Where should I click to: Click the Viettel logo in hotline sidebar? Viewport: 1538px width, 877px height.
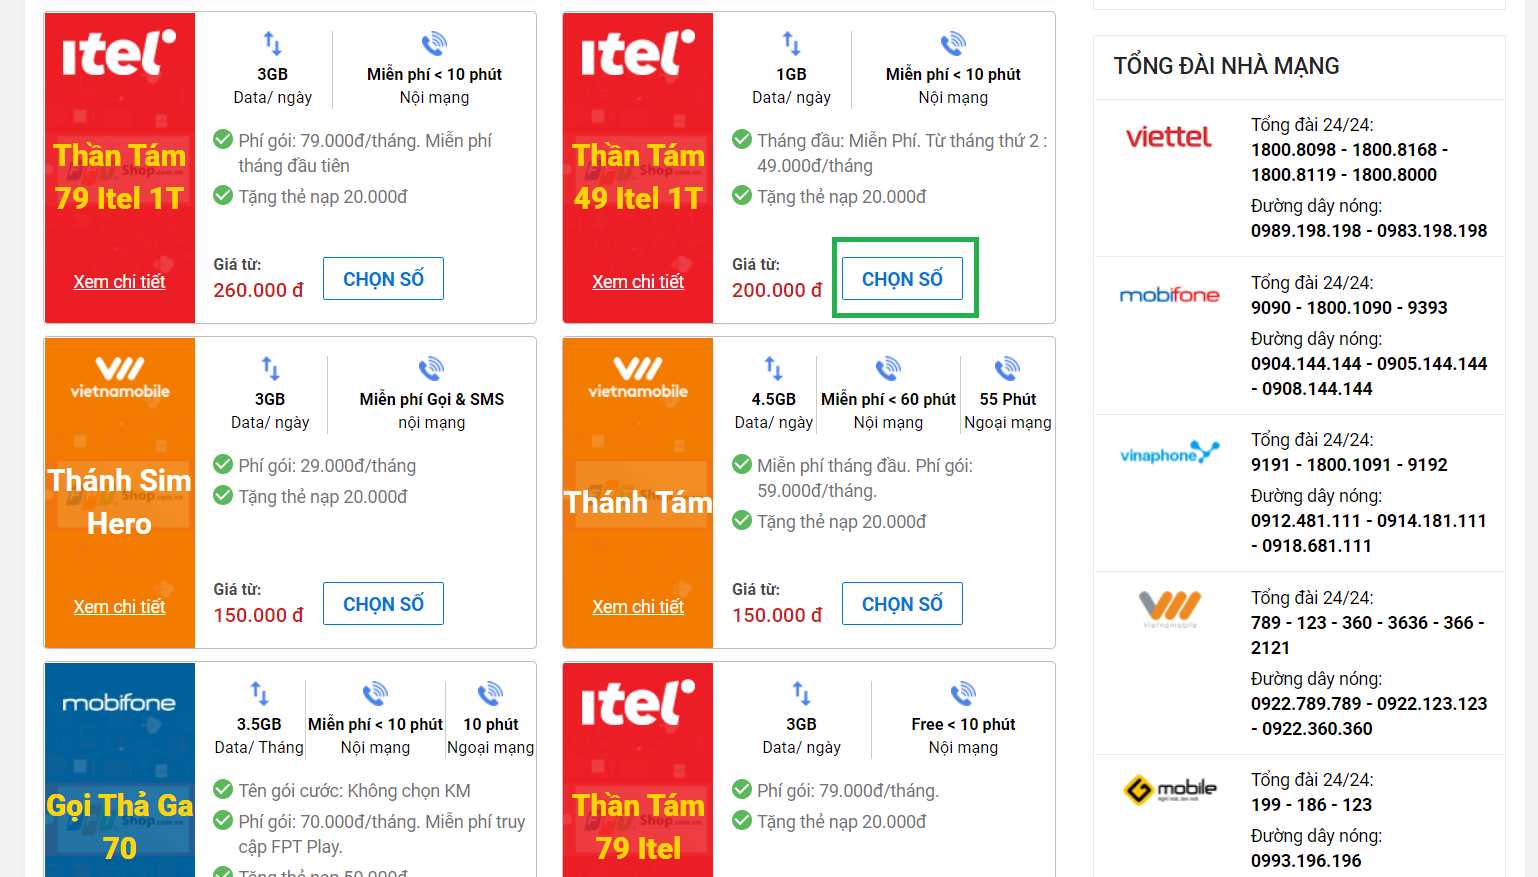pyautogui.click(x=1170, y=139)
